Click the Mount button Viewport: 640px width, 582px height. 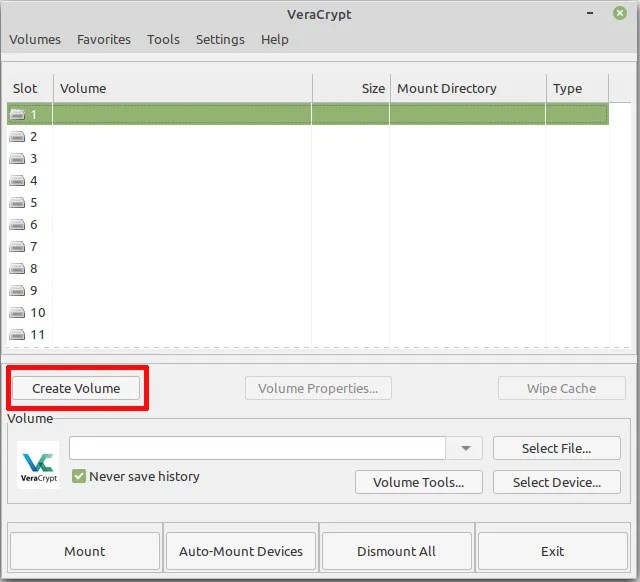(x=85, y=551)
